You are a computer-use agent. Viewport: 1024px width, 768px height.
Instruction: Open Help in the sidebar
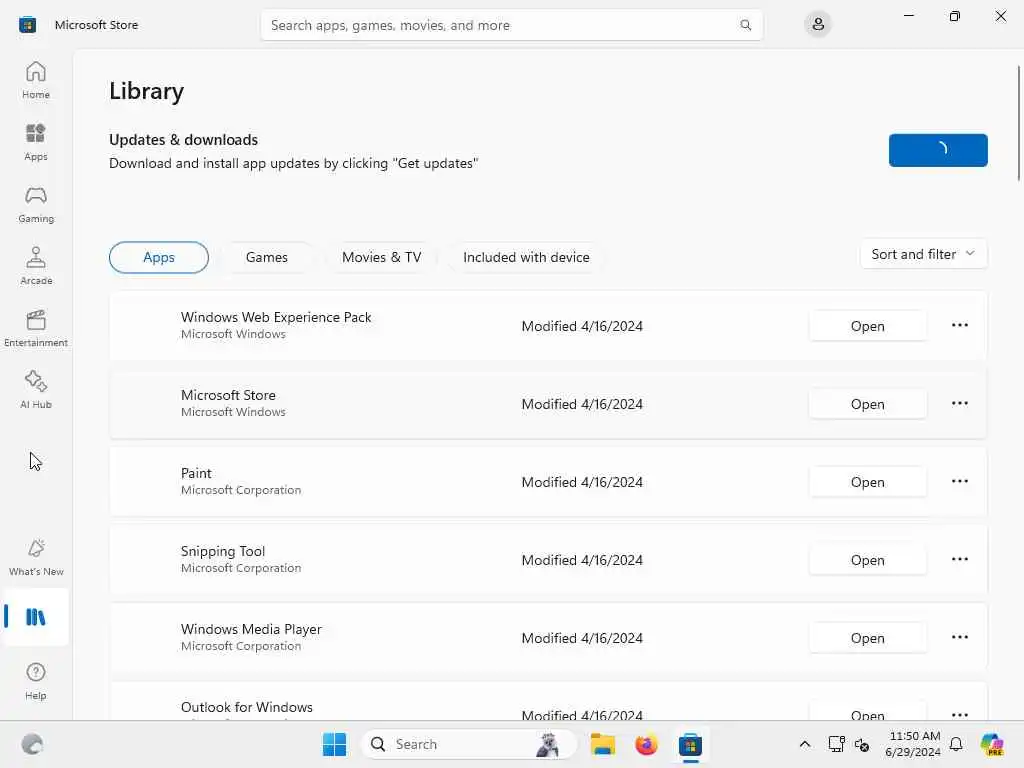click(x=36, y=681)
